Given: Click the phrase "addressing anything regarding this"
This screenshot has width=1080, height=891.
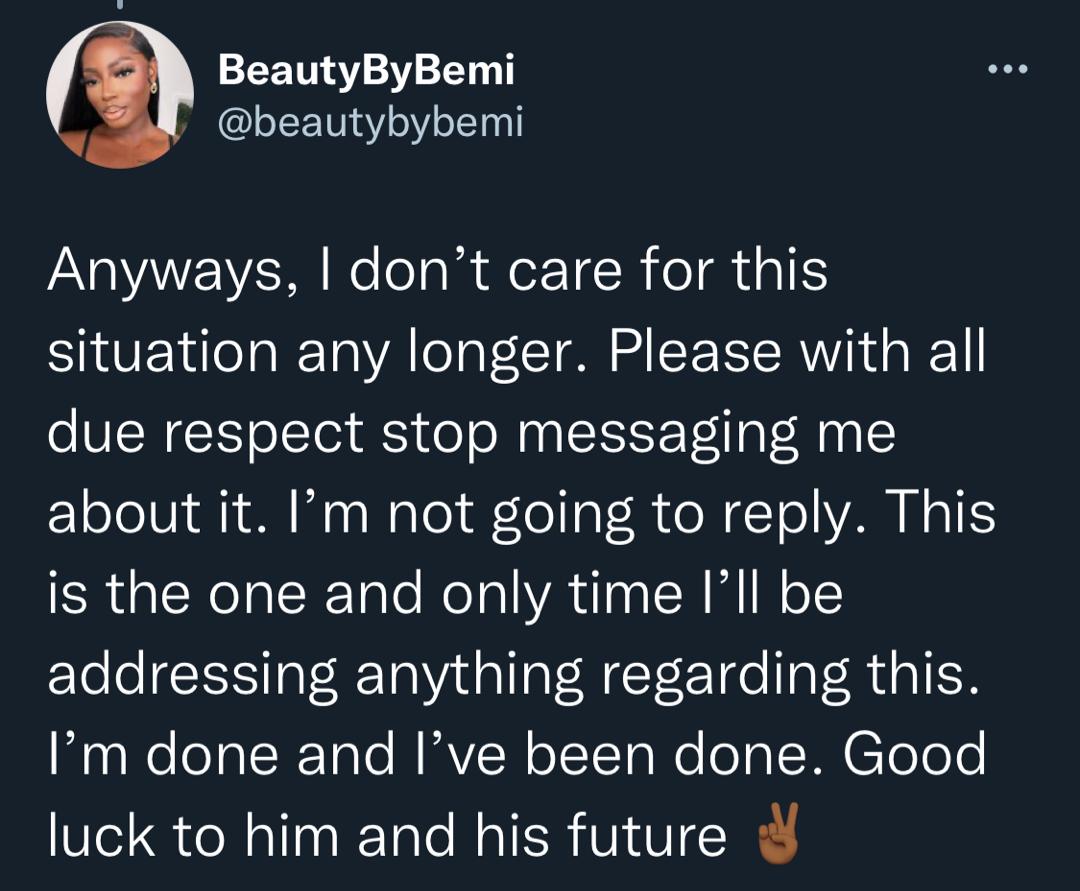Looking at the screenshot, I should (x=508, y=675).
